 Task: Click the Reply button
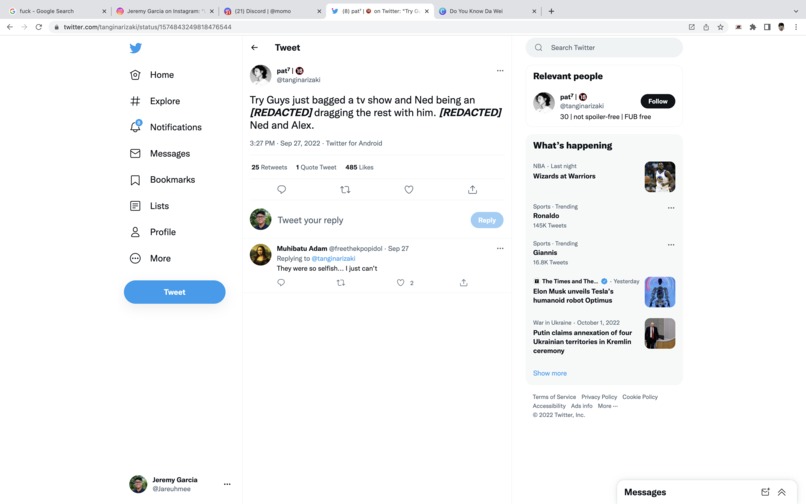(x=487, y=220)
